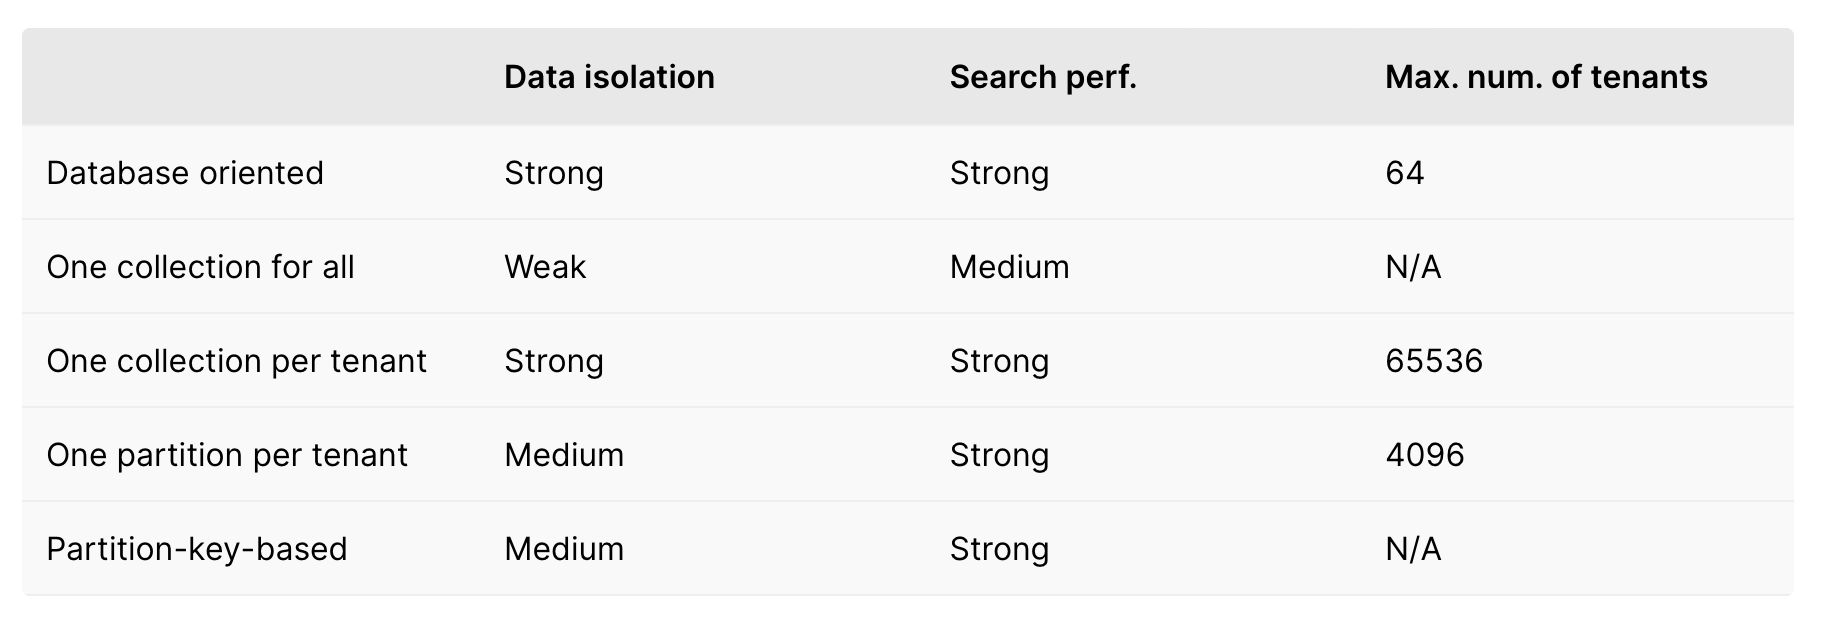Screen dimensions: 1830x644
Task: Select the "Database oriented" row label
Action: [185, 173]
